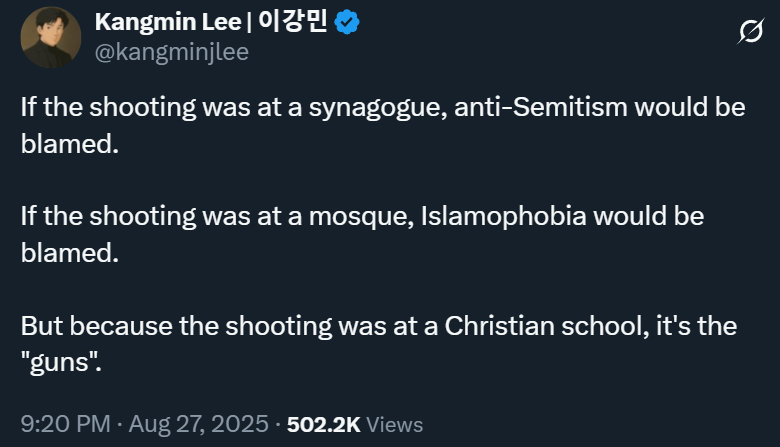780x447 pixels.
Task: Click the quoted word "guns"
Action: point(62,362)
